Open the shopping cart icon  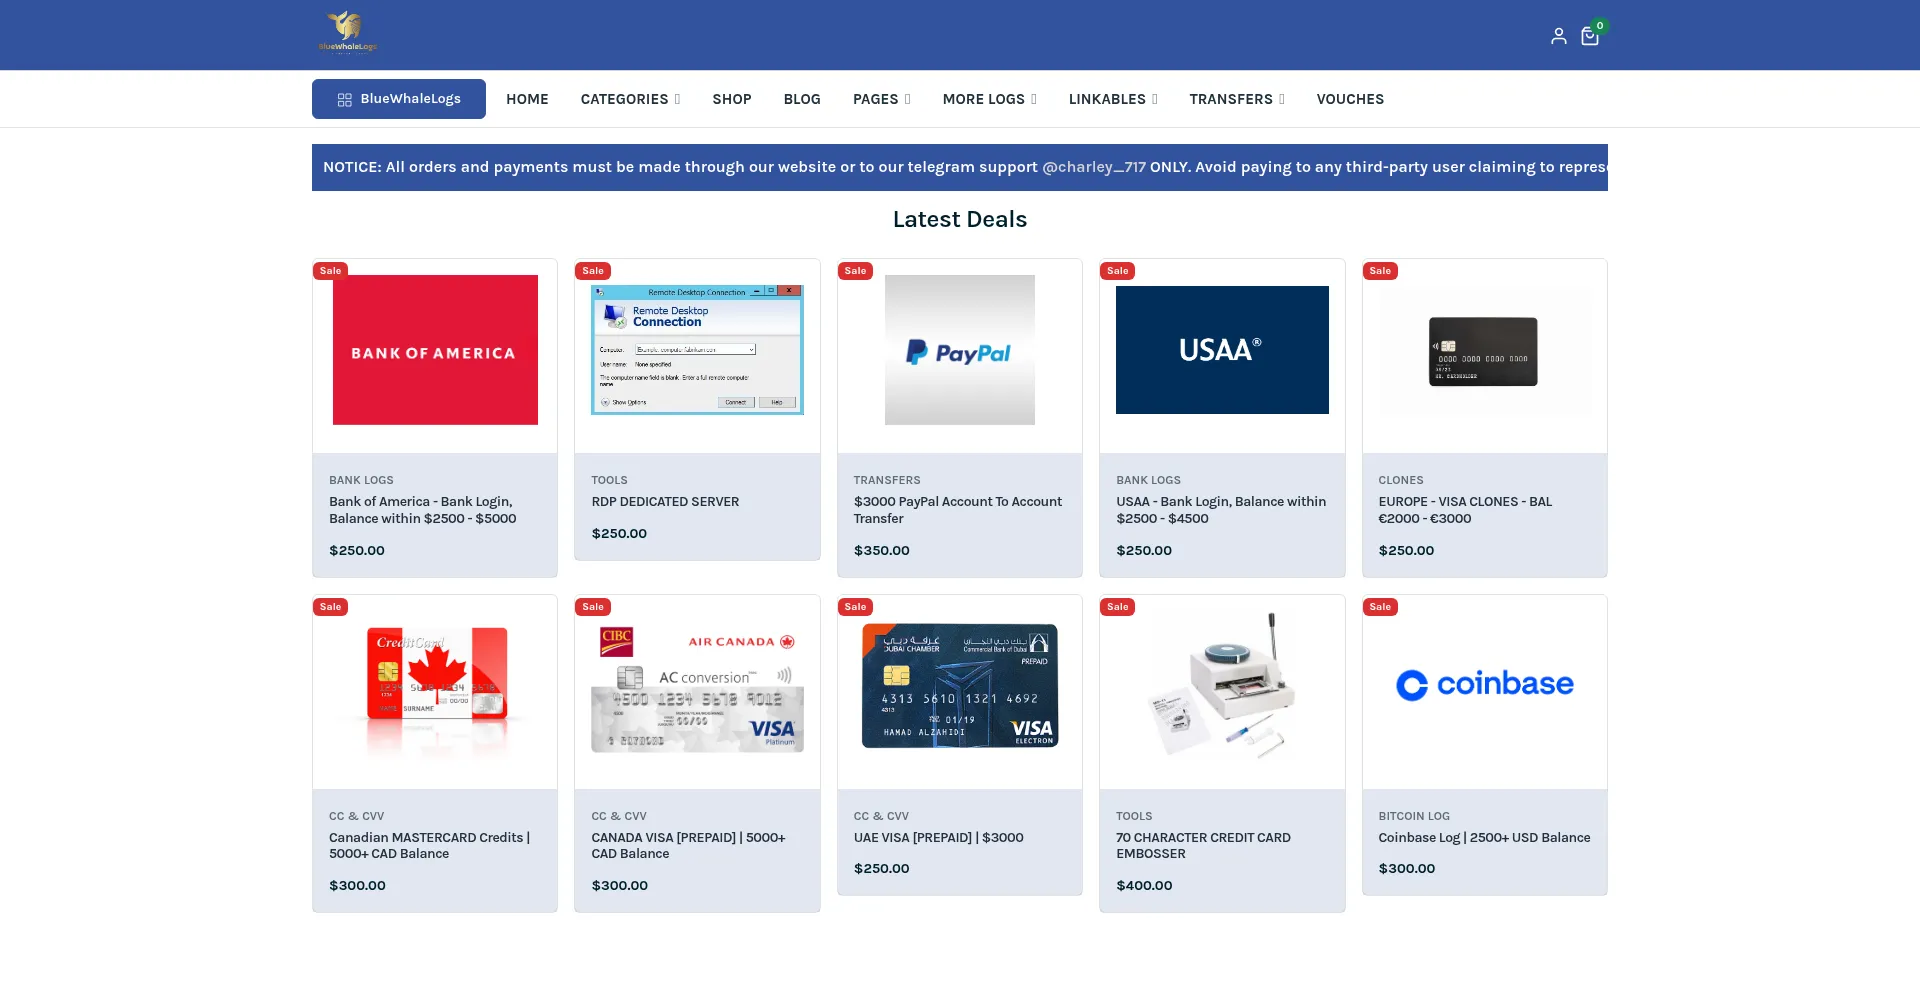tap(1589, 36)
